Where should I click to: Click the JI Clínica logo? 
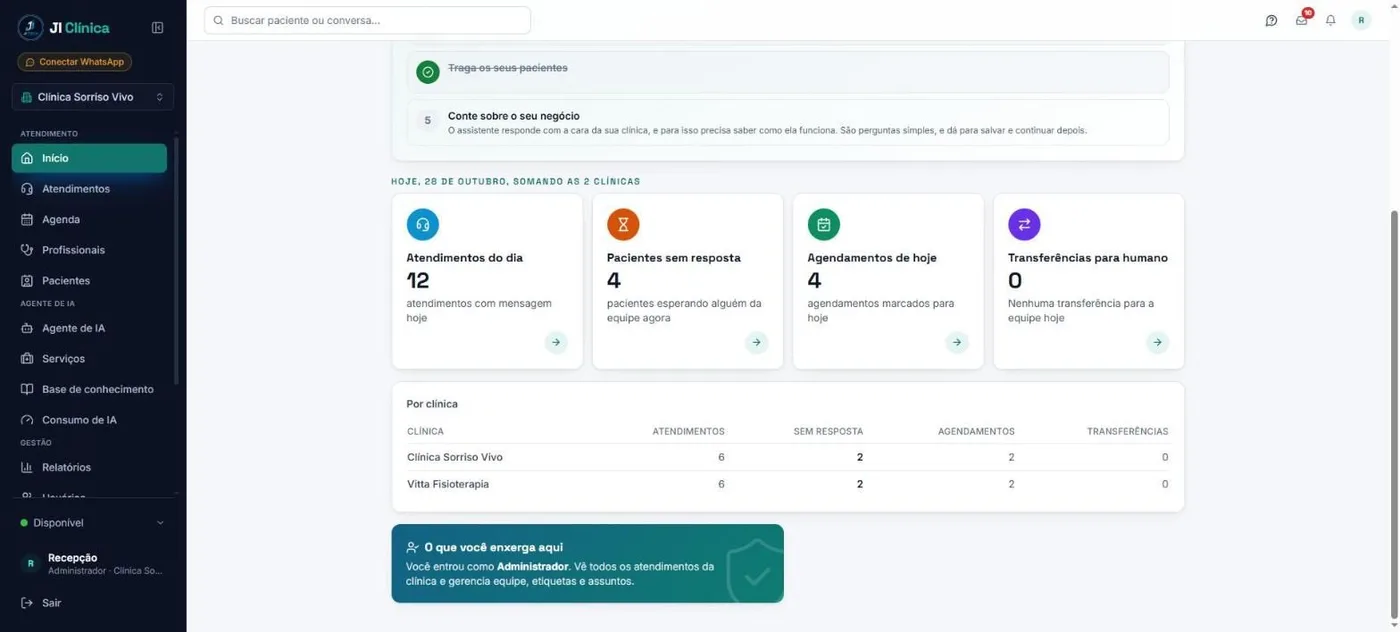[x=64, y=28]
